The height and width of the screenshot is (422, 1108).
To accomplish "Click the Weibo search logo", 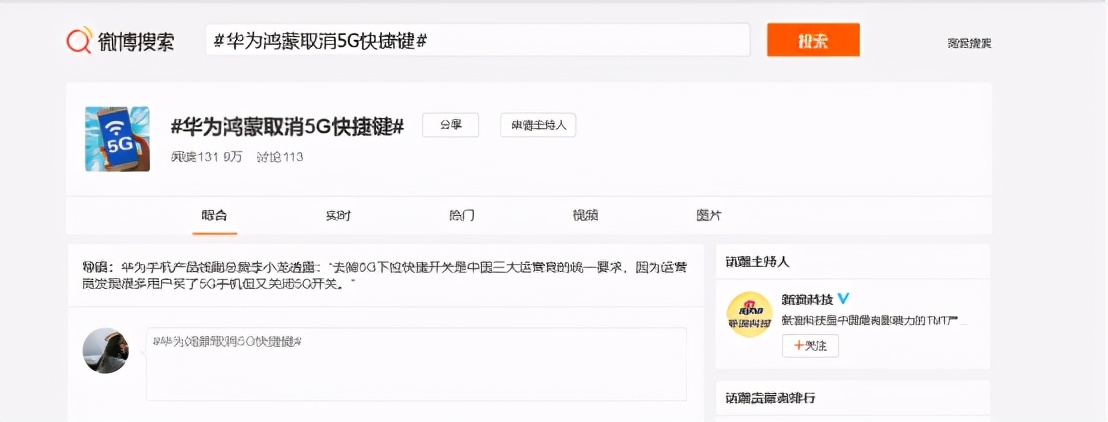I will [x=120, y=40].
